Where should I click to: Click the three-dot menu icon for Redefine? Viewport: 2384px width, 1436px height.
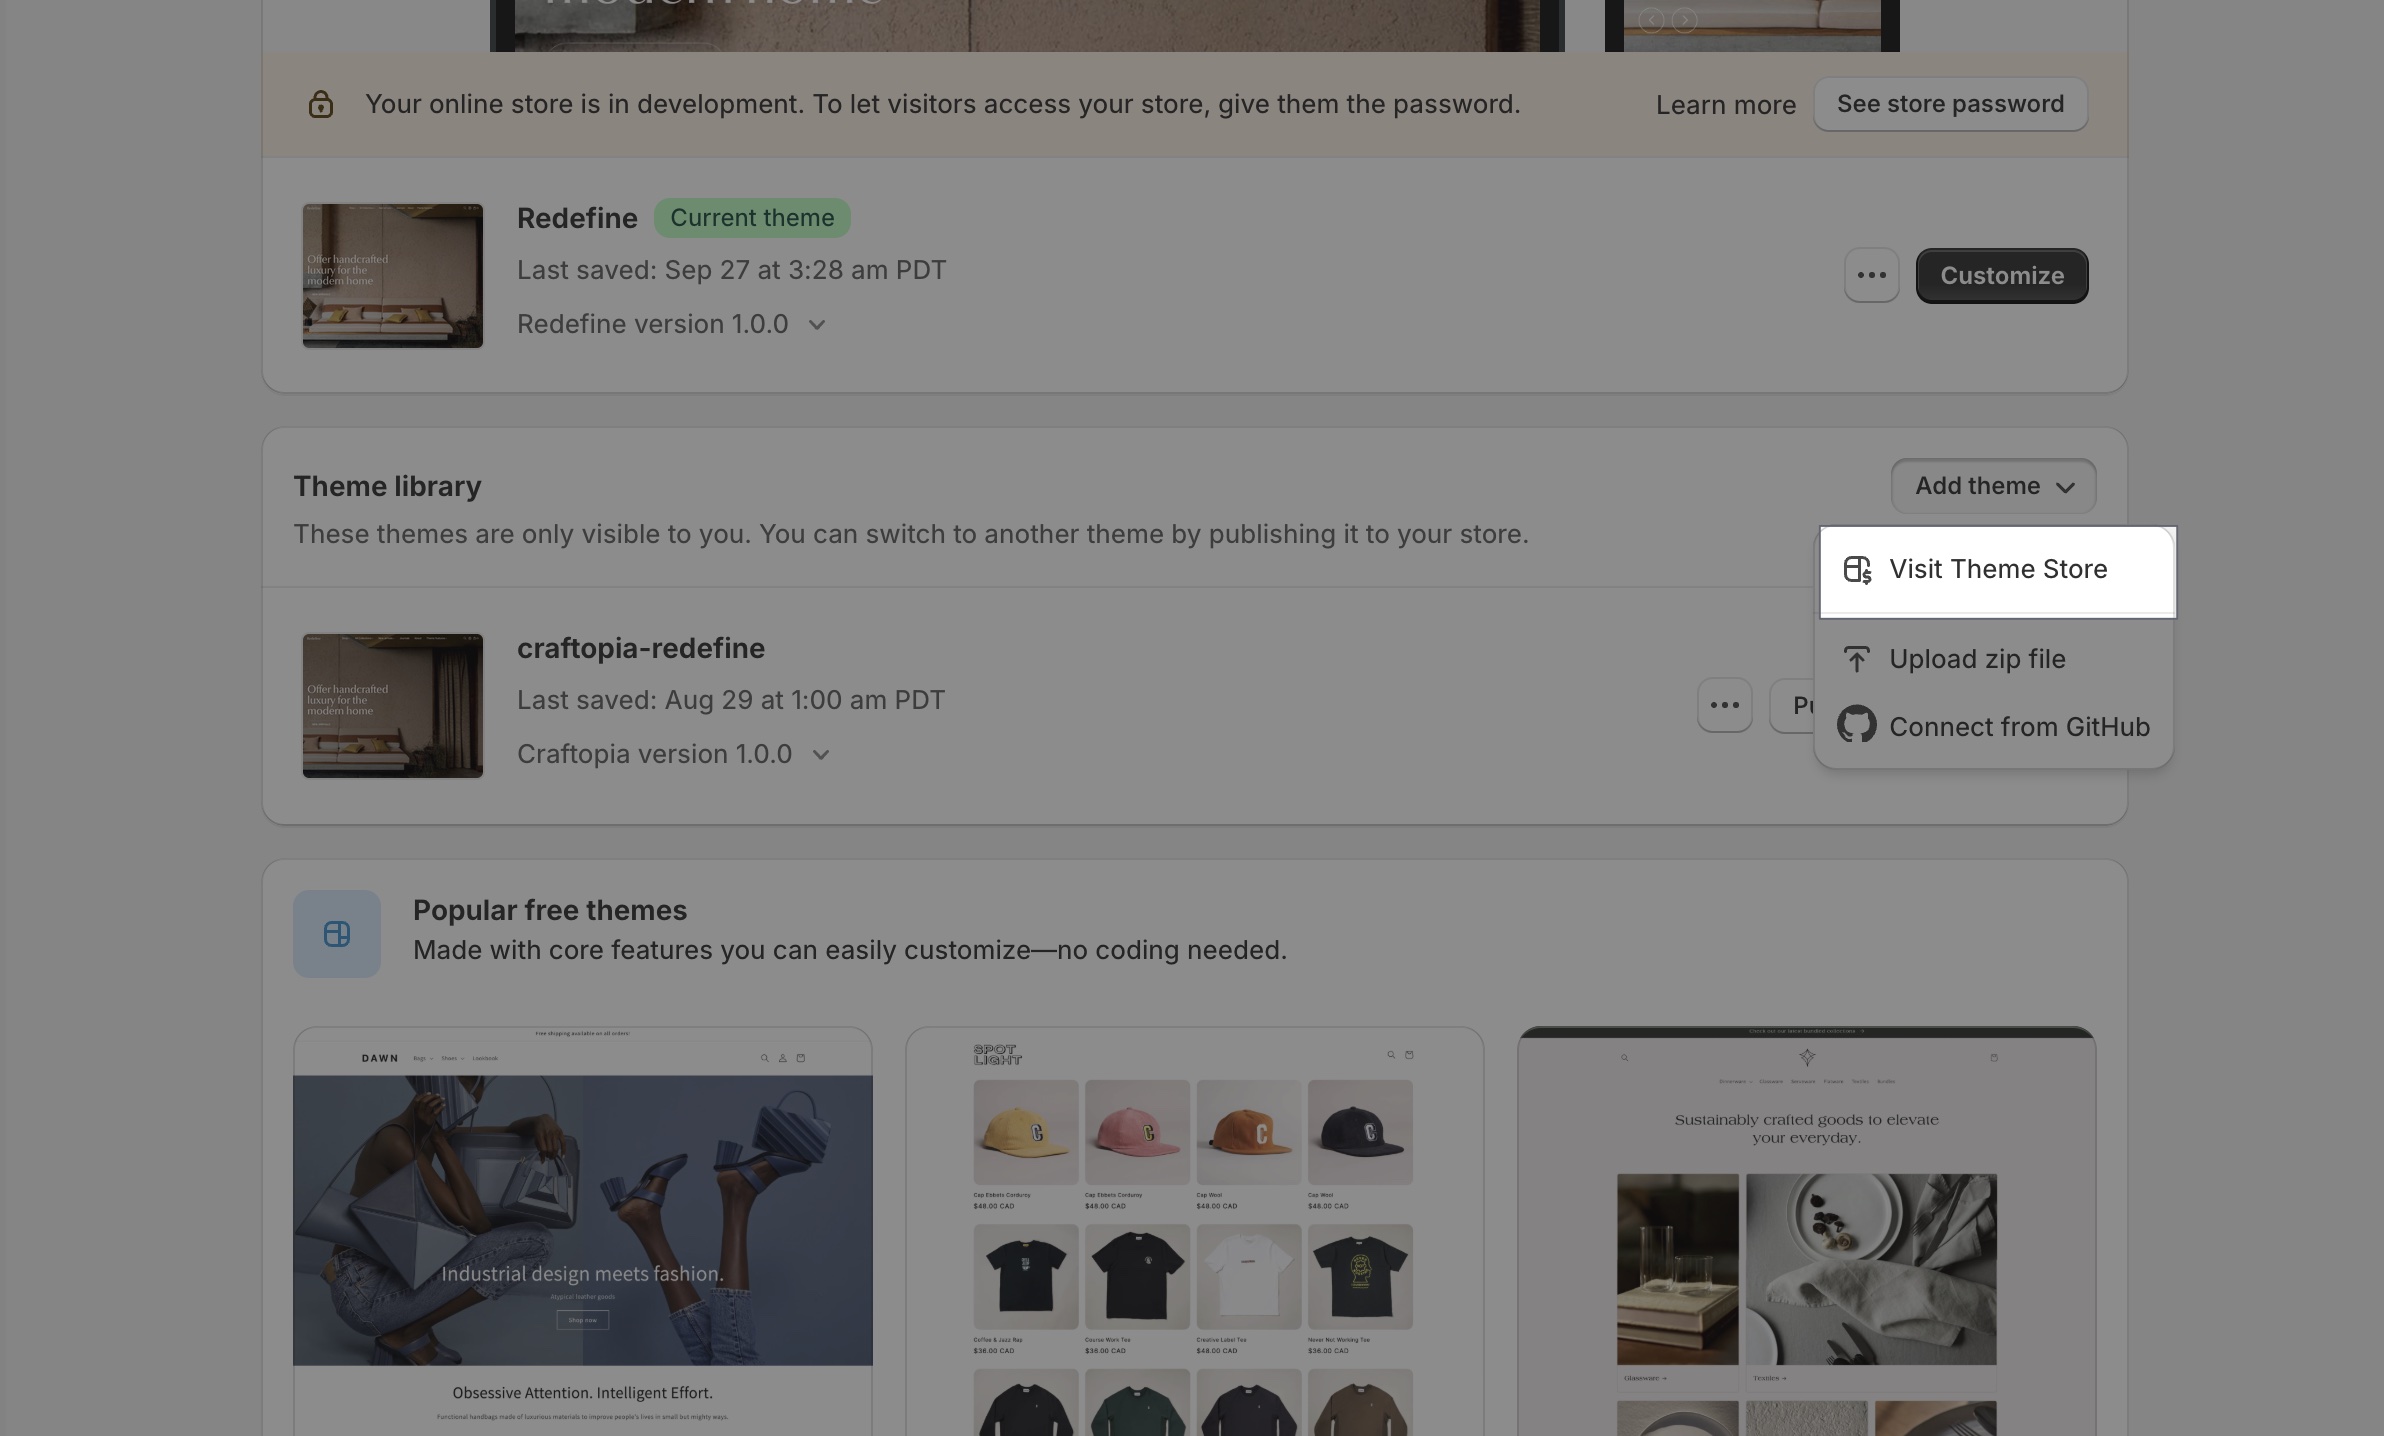(x=1871, y=274)
